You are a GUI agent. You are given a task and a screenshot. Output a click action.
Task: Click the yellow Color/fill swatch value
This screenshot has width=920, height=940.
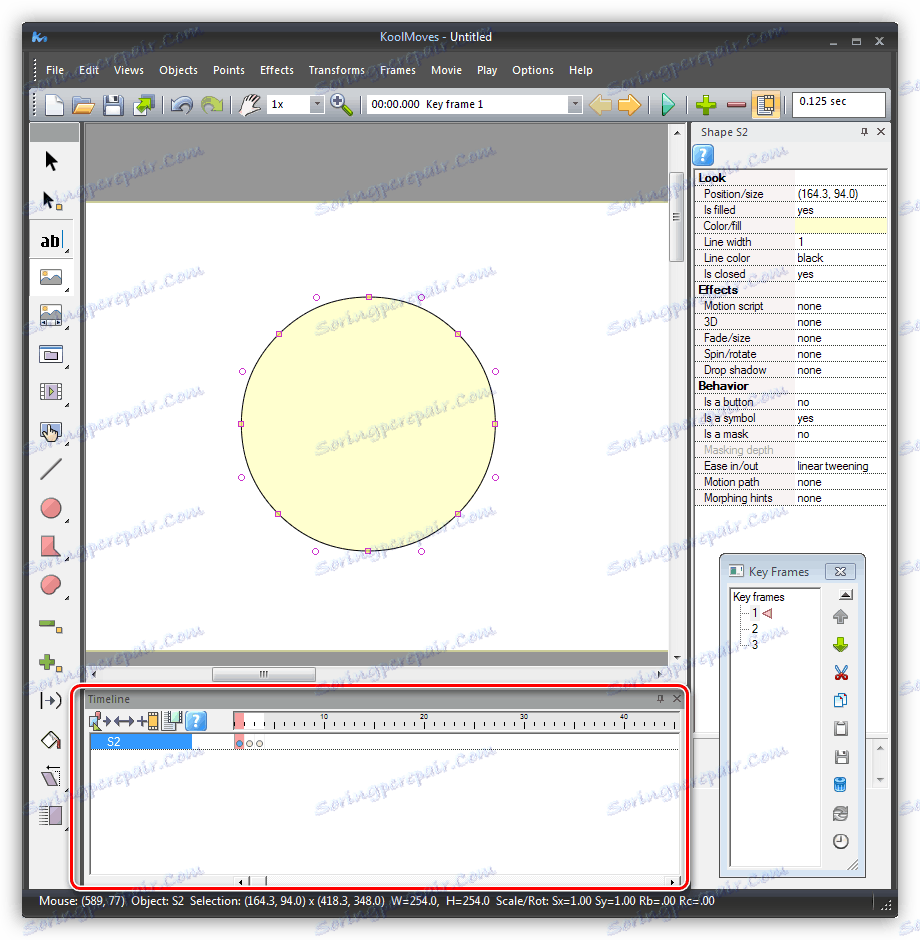coord(840,226)
